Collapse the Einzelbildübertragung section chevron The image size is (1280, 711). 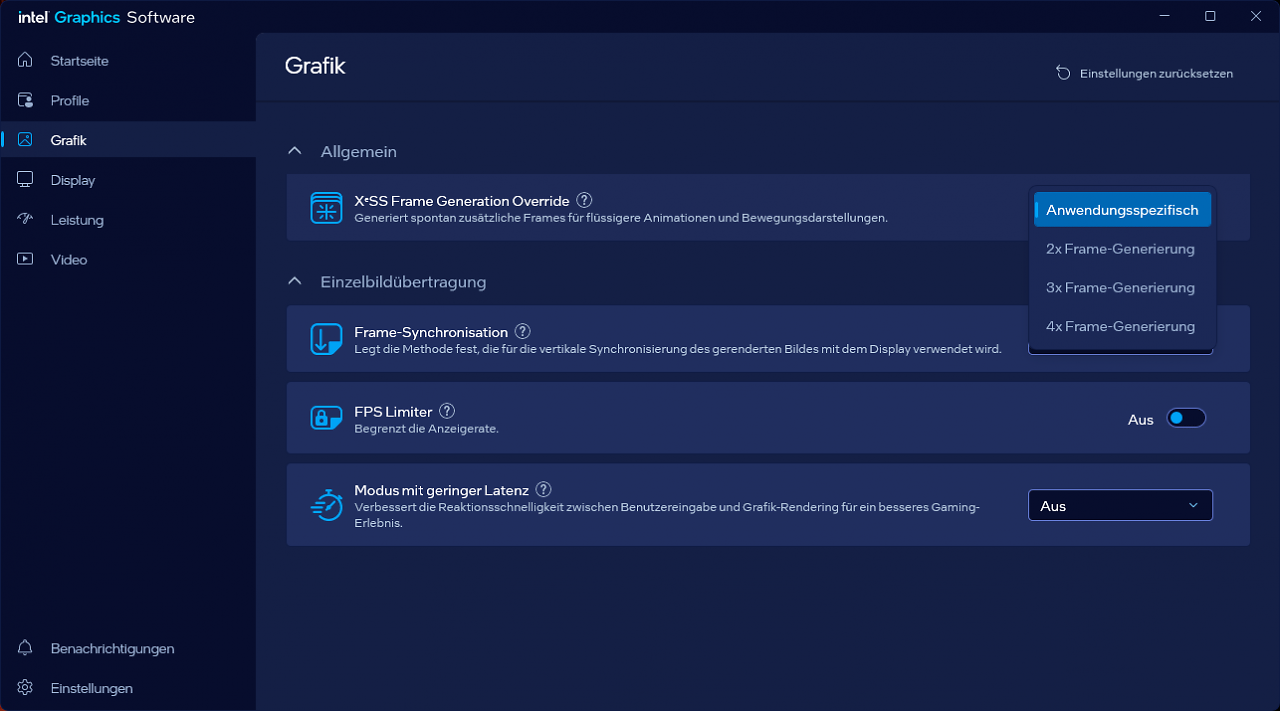(x=294, y=281)
